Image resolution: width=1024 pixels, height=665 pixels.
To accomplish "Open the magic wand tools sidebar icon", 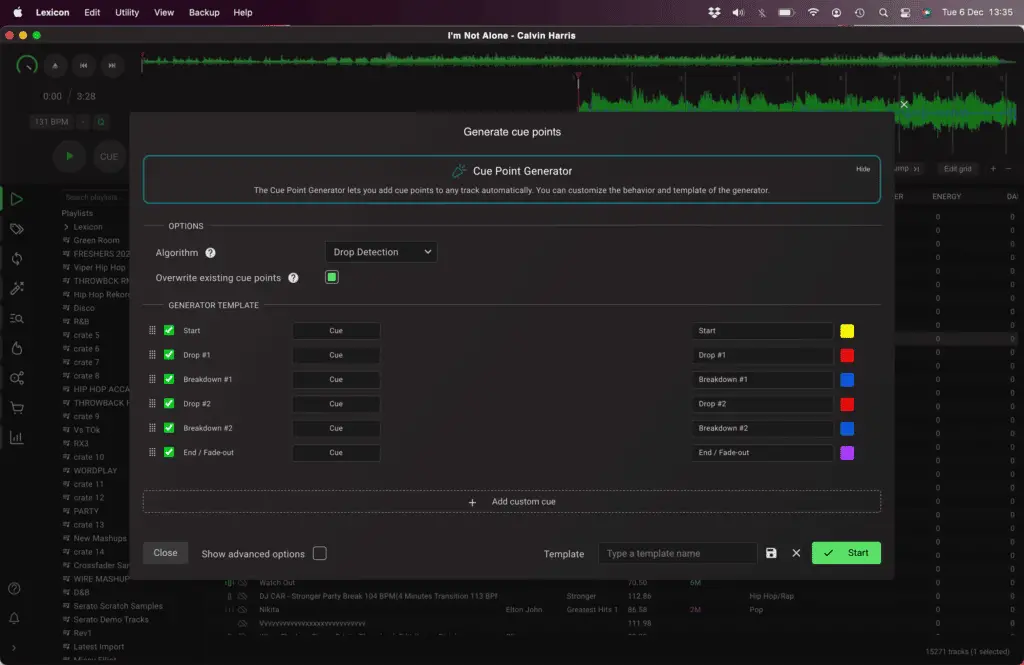I will coord(17,288).
